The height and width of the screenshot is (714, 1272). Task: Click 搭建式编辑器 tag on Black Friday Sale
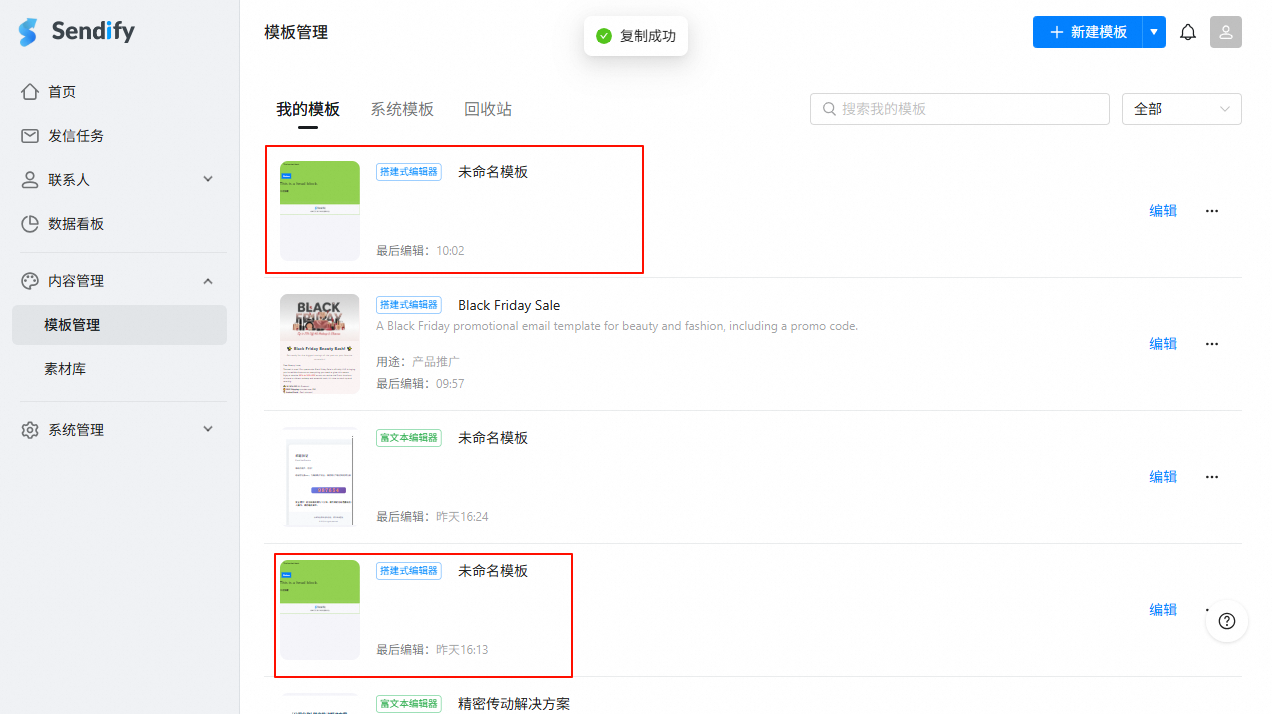(x=409, y=305)
